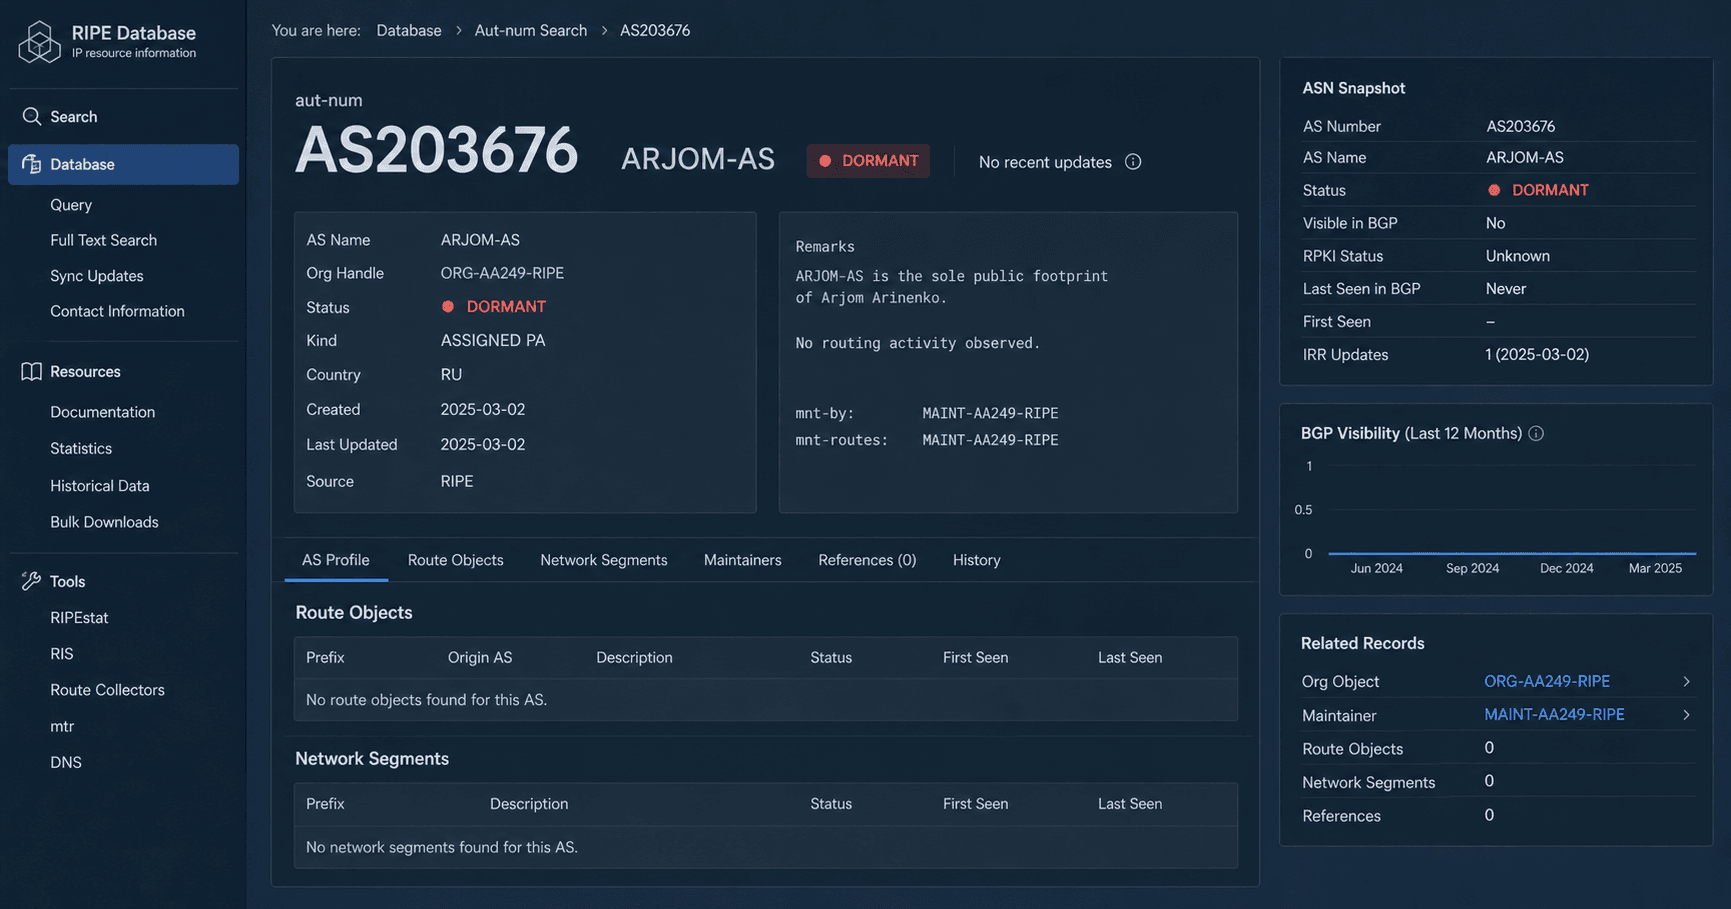This screenshot has width=1731, height=909.
Task: Click the RIPE Database logo icon
Action: coord(39,42)
